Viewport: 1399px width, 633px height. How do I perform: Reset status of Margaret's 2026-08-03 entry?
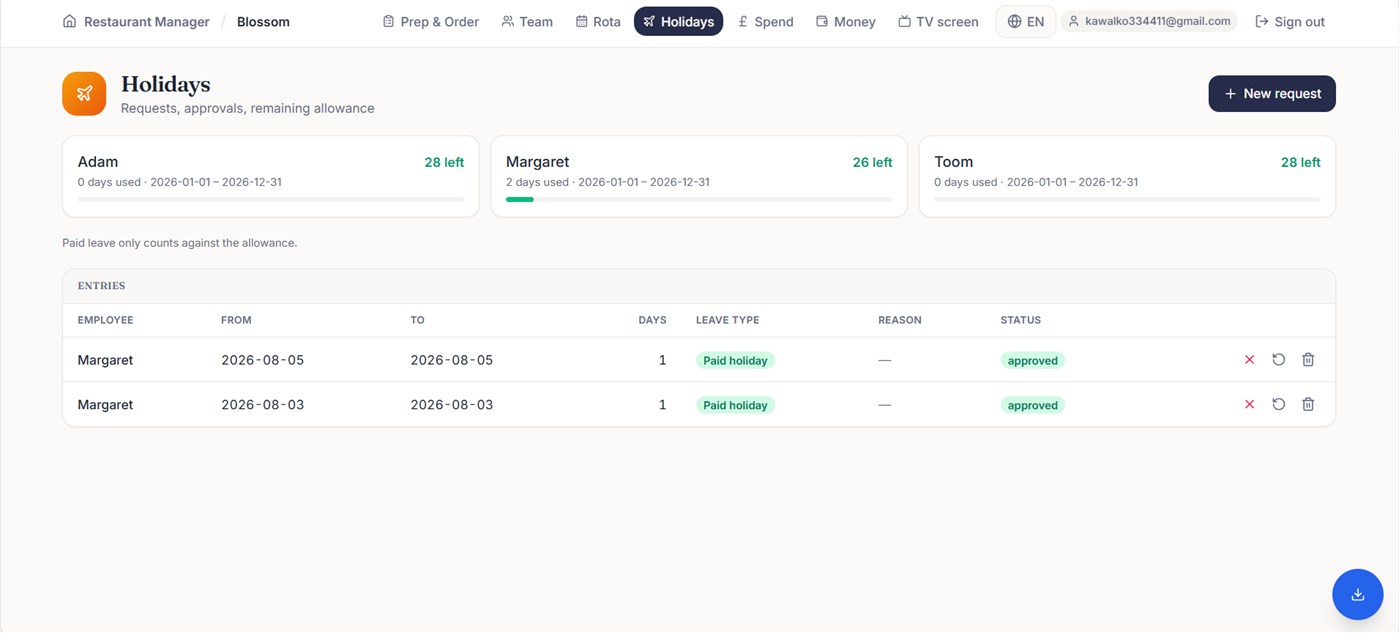pyautogui.click(x=1278, y=405)
